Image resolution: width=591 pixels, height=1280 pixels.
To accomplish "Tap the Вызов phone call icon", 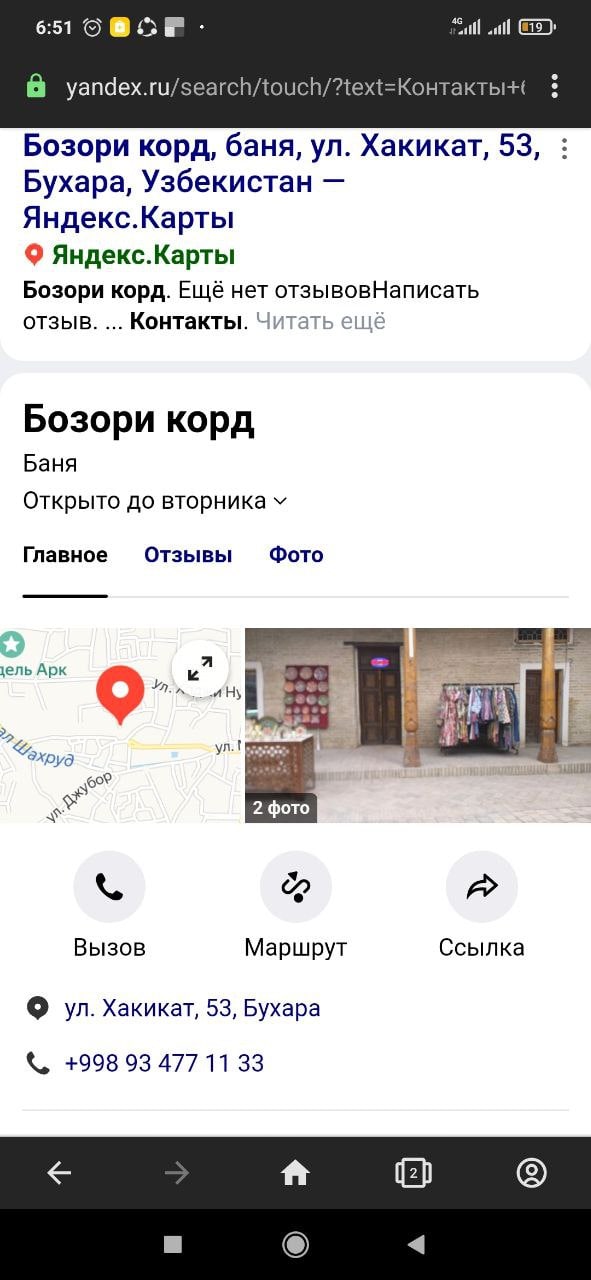I will [x=109, y=886].
